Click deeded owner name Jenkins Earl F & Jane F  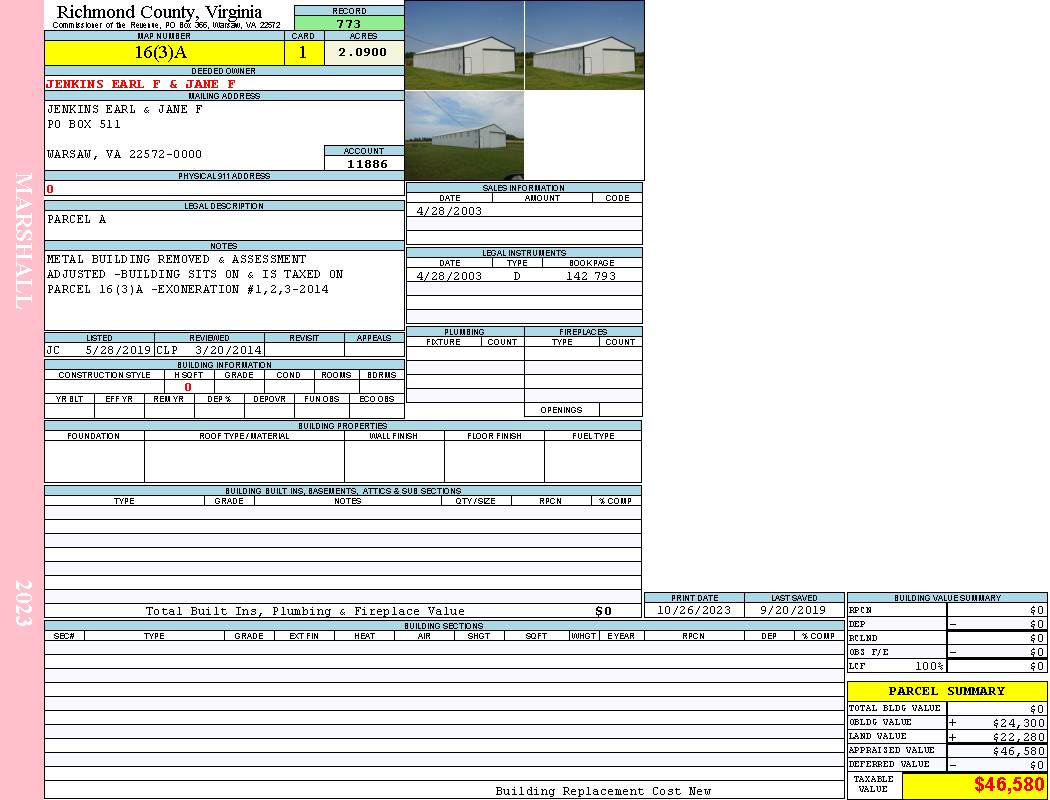[141, 84]
